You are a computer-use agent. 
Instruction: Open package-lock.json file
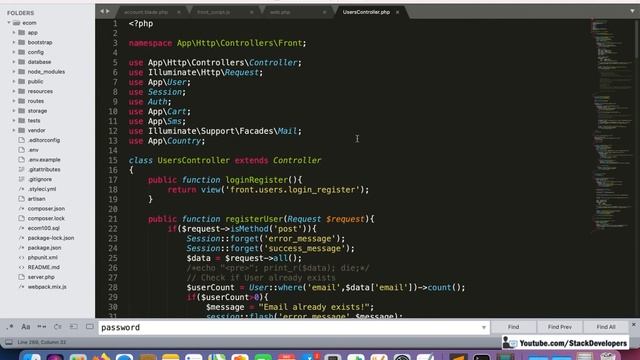[x=51, y=238]
